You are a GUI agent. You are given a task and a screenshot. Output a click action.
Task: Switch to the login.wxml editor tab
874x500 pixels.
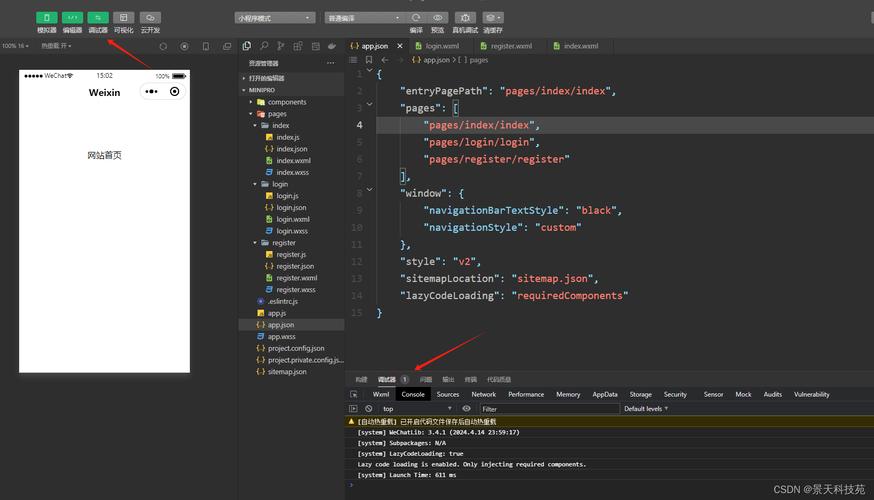437,46
